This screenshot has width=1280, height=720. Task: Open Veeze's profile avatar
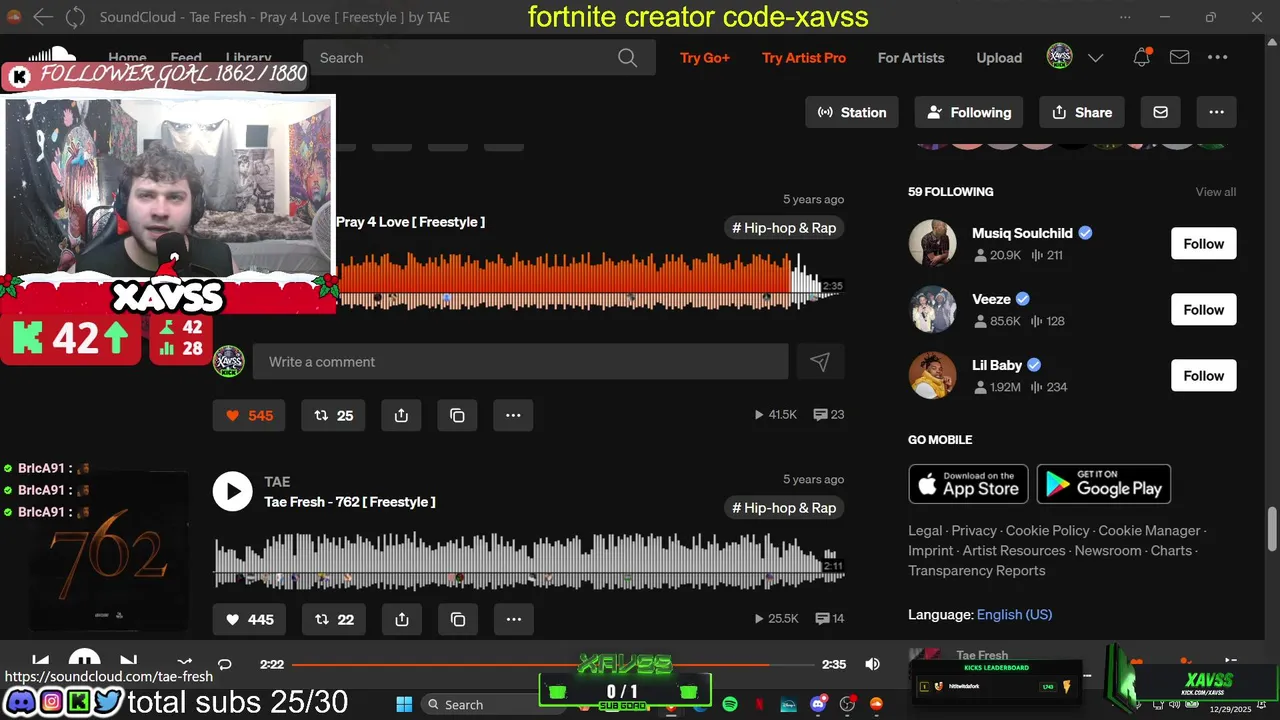[932, 310]
